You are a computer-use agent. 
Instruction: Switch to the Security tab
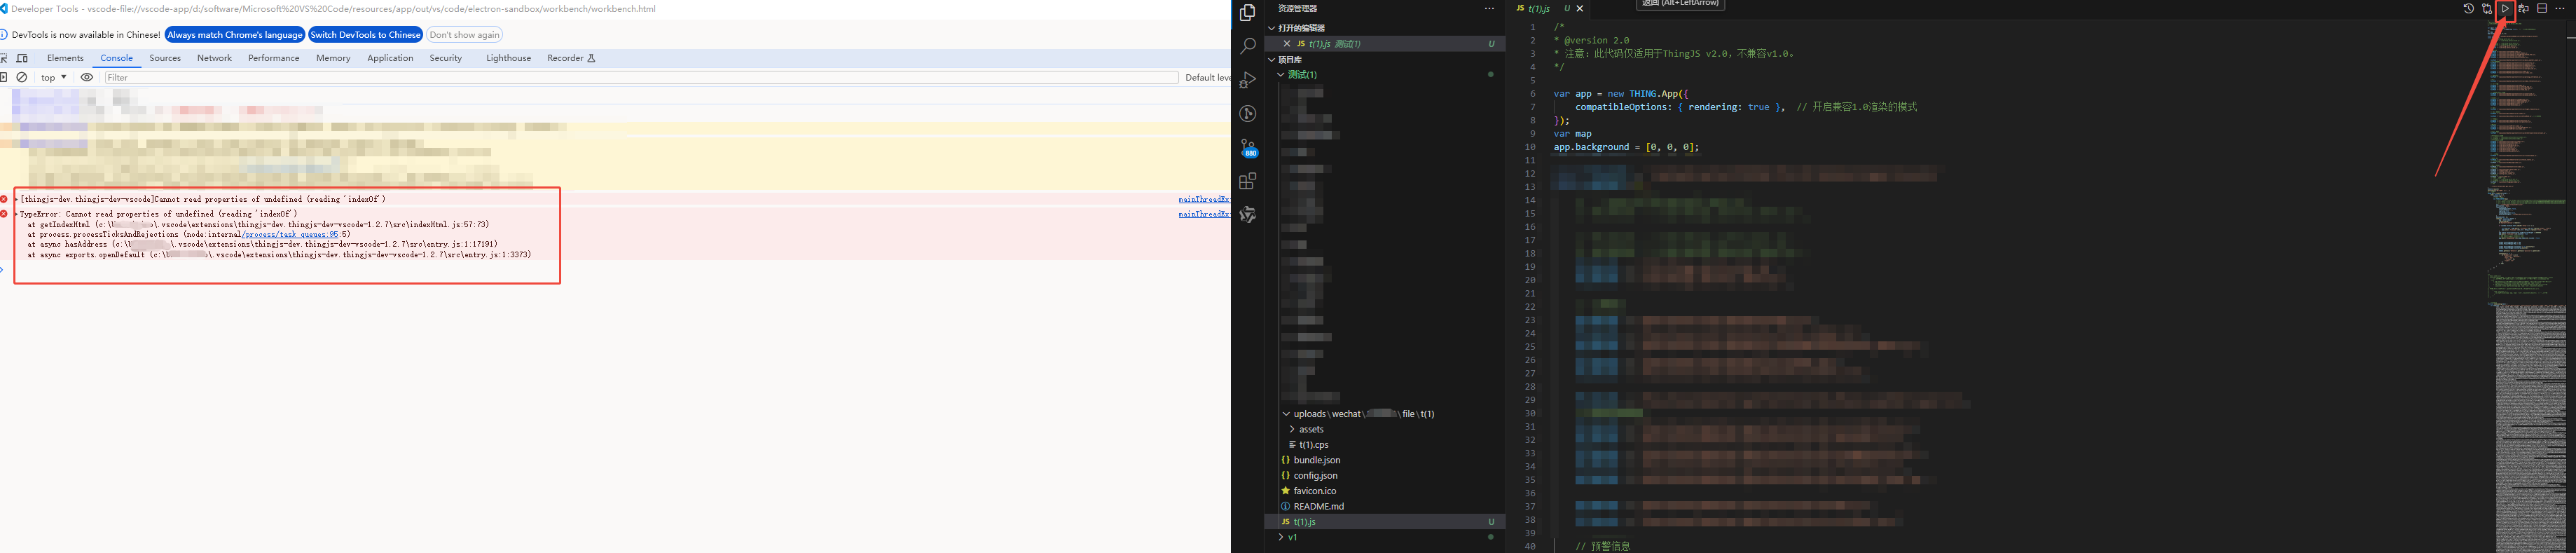tap(446, 58)
